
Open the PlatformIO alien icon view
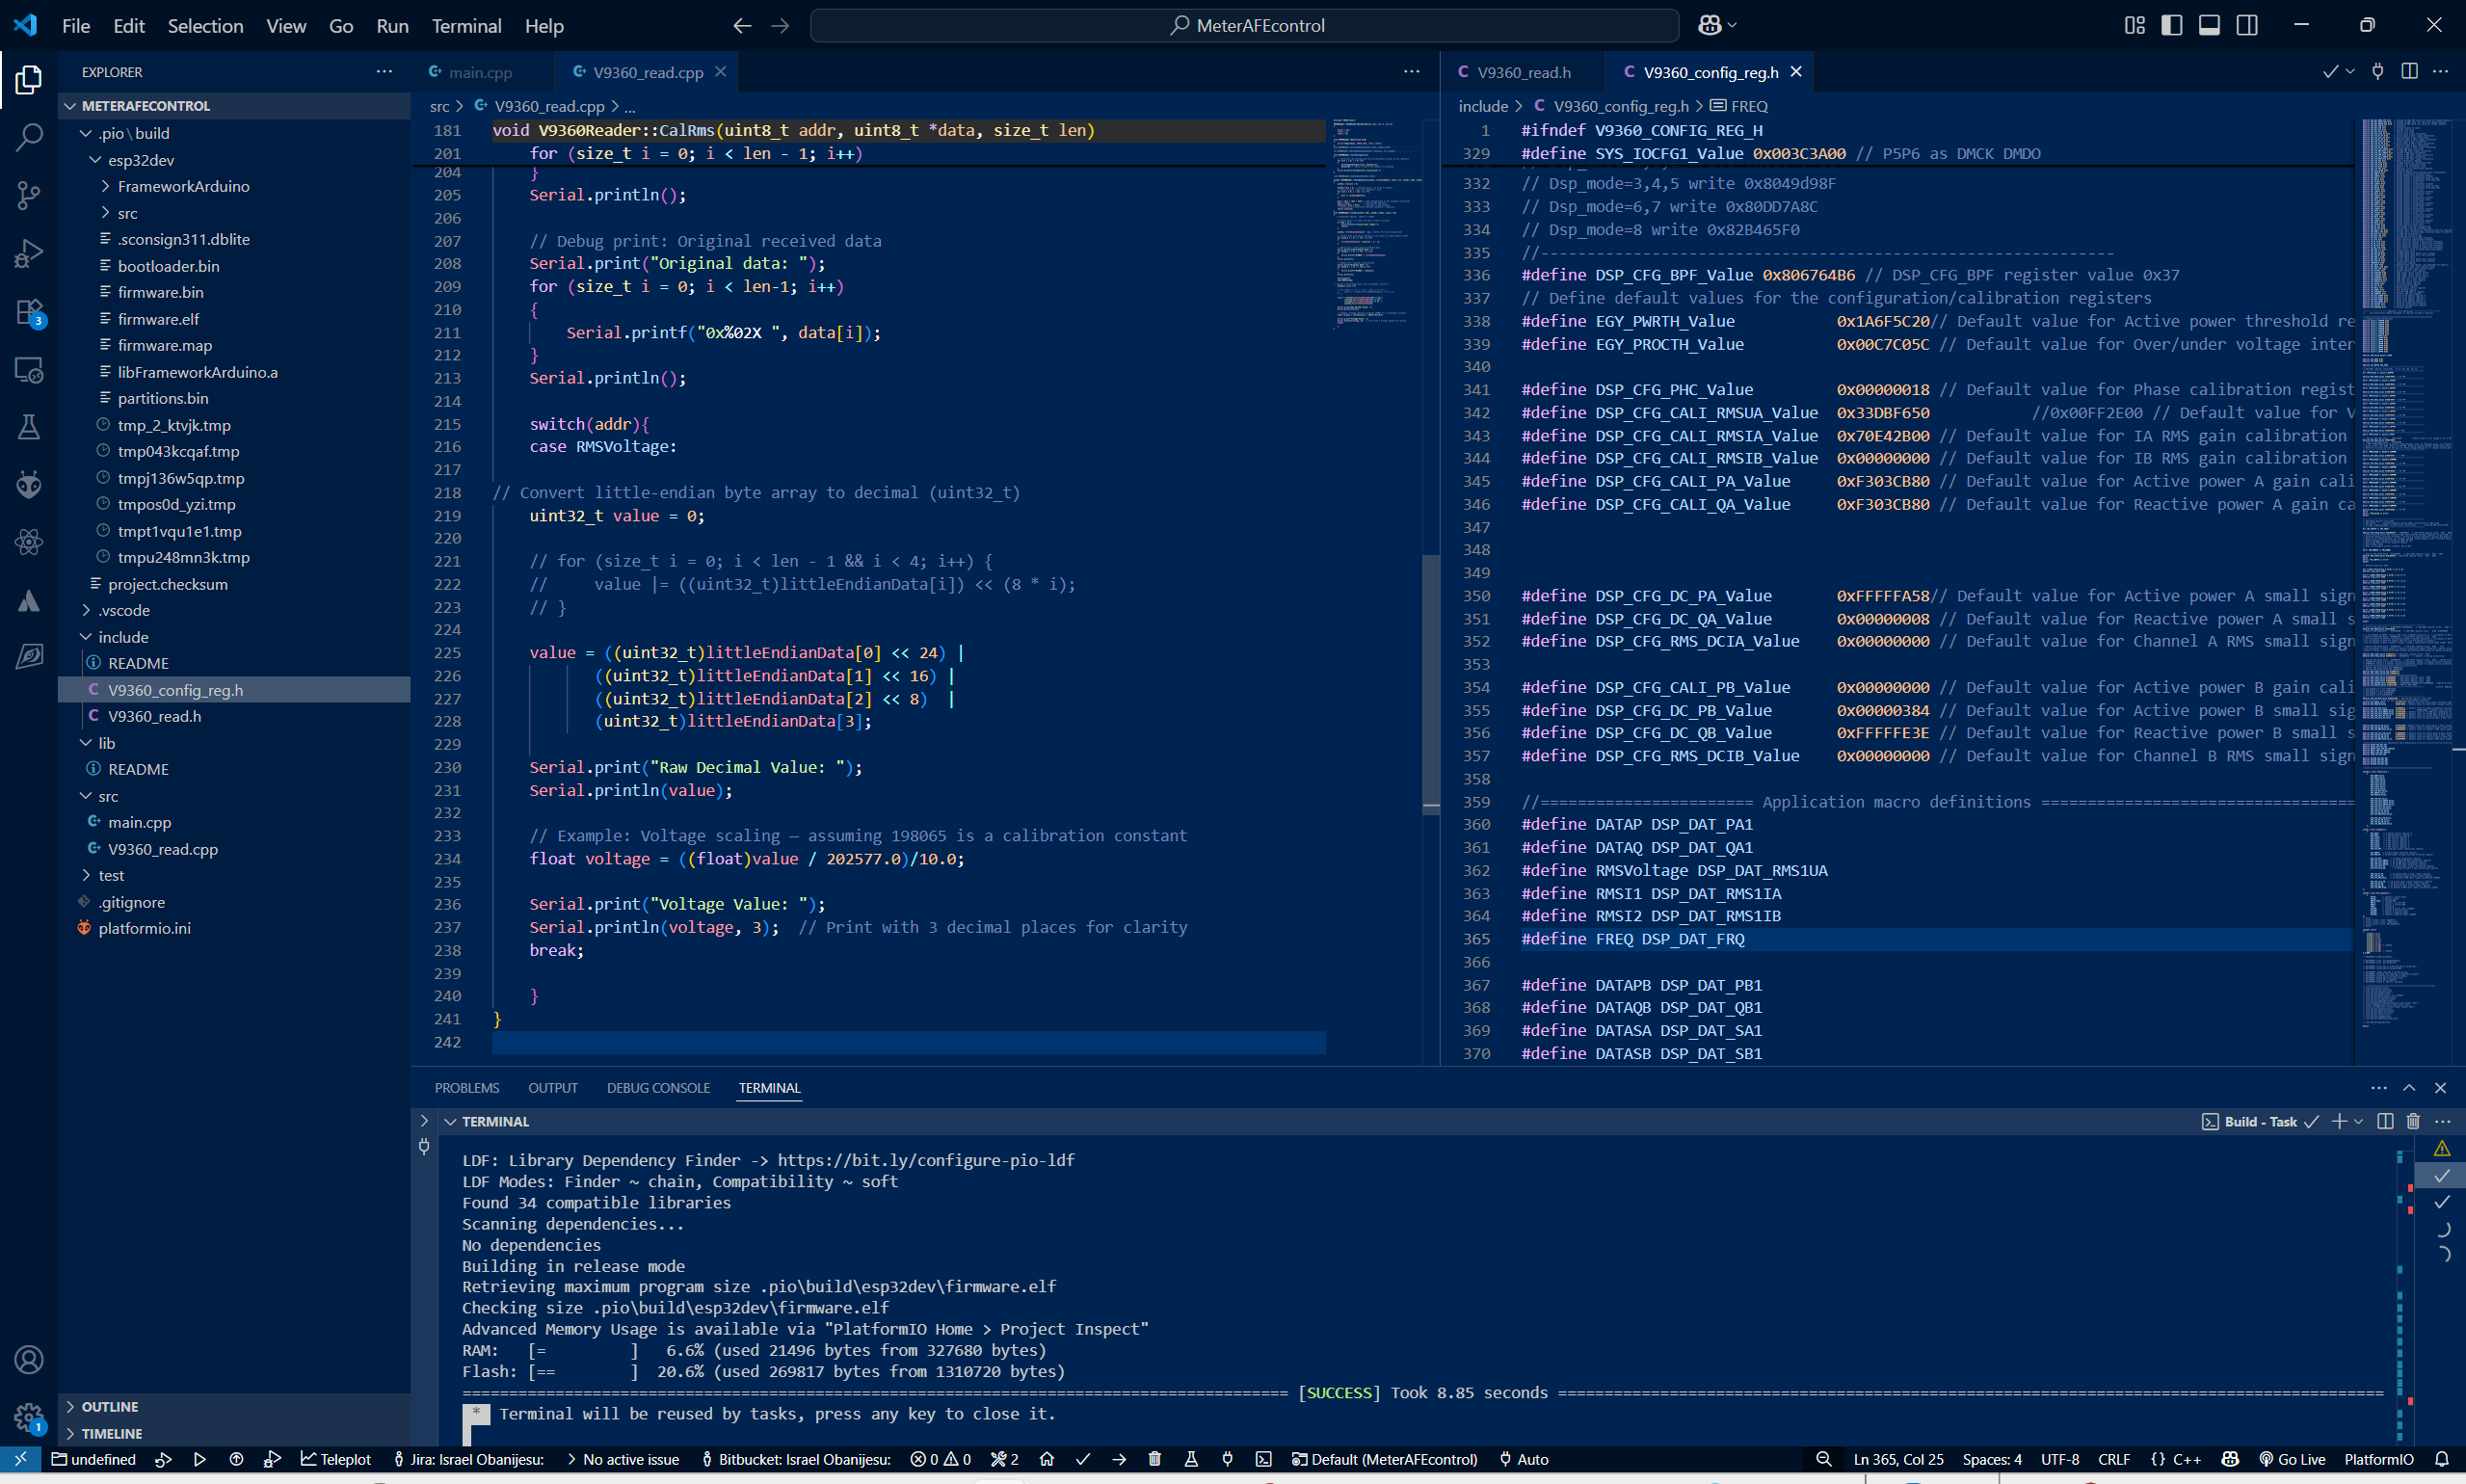click(x=28, y=485)
